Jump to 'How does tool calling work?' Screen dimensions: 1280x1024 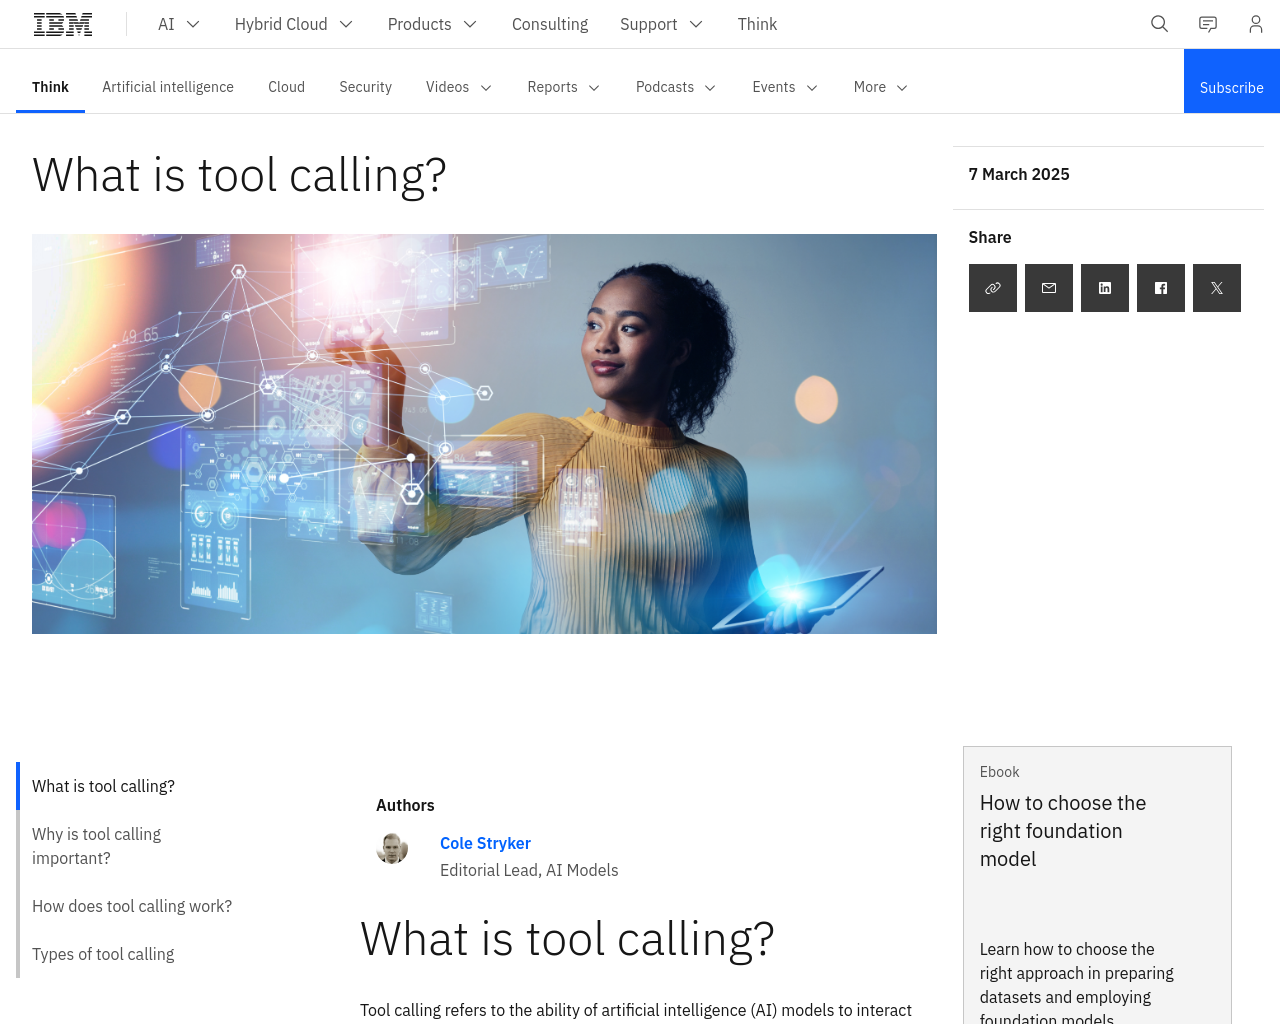point(132,906)
